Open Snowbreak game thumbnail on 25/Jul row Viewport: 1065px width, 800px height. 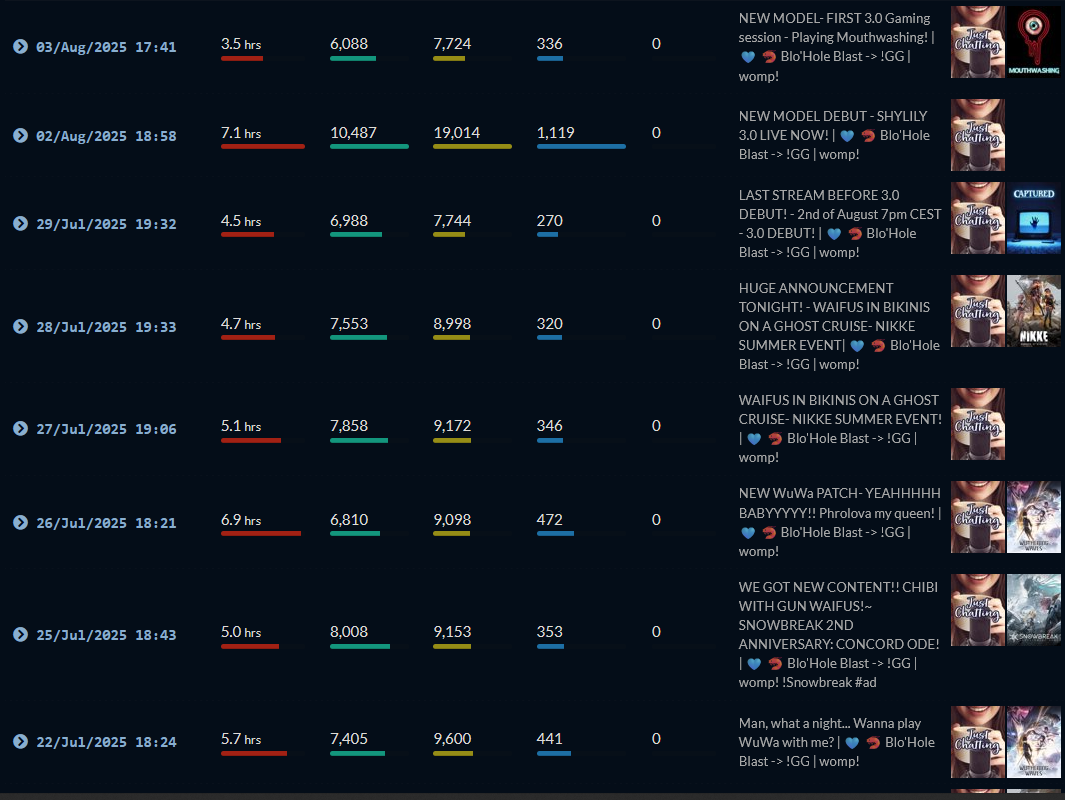[x=1033, y=610]
